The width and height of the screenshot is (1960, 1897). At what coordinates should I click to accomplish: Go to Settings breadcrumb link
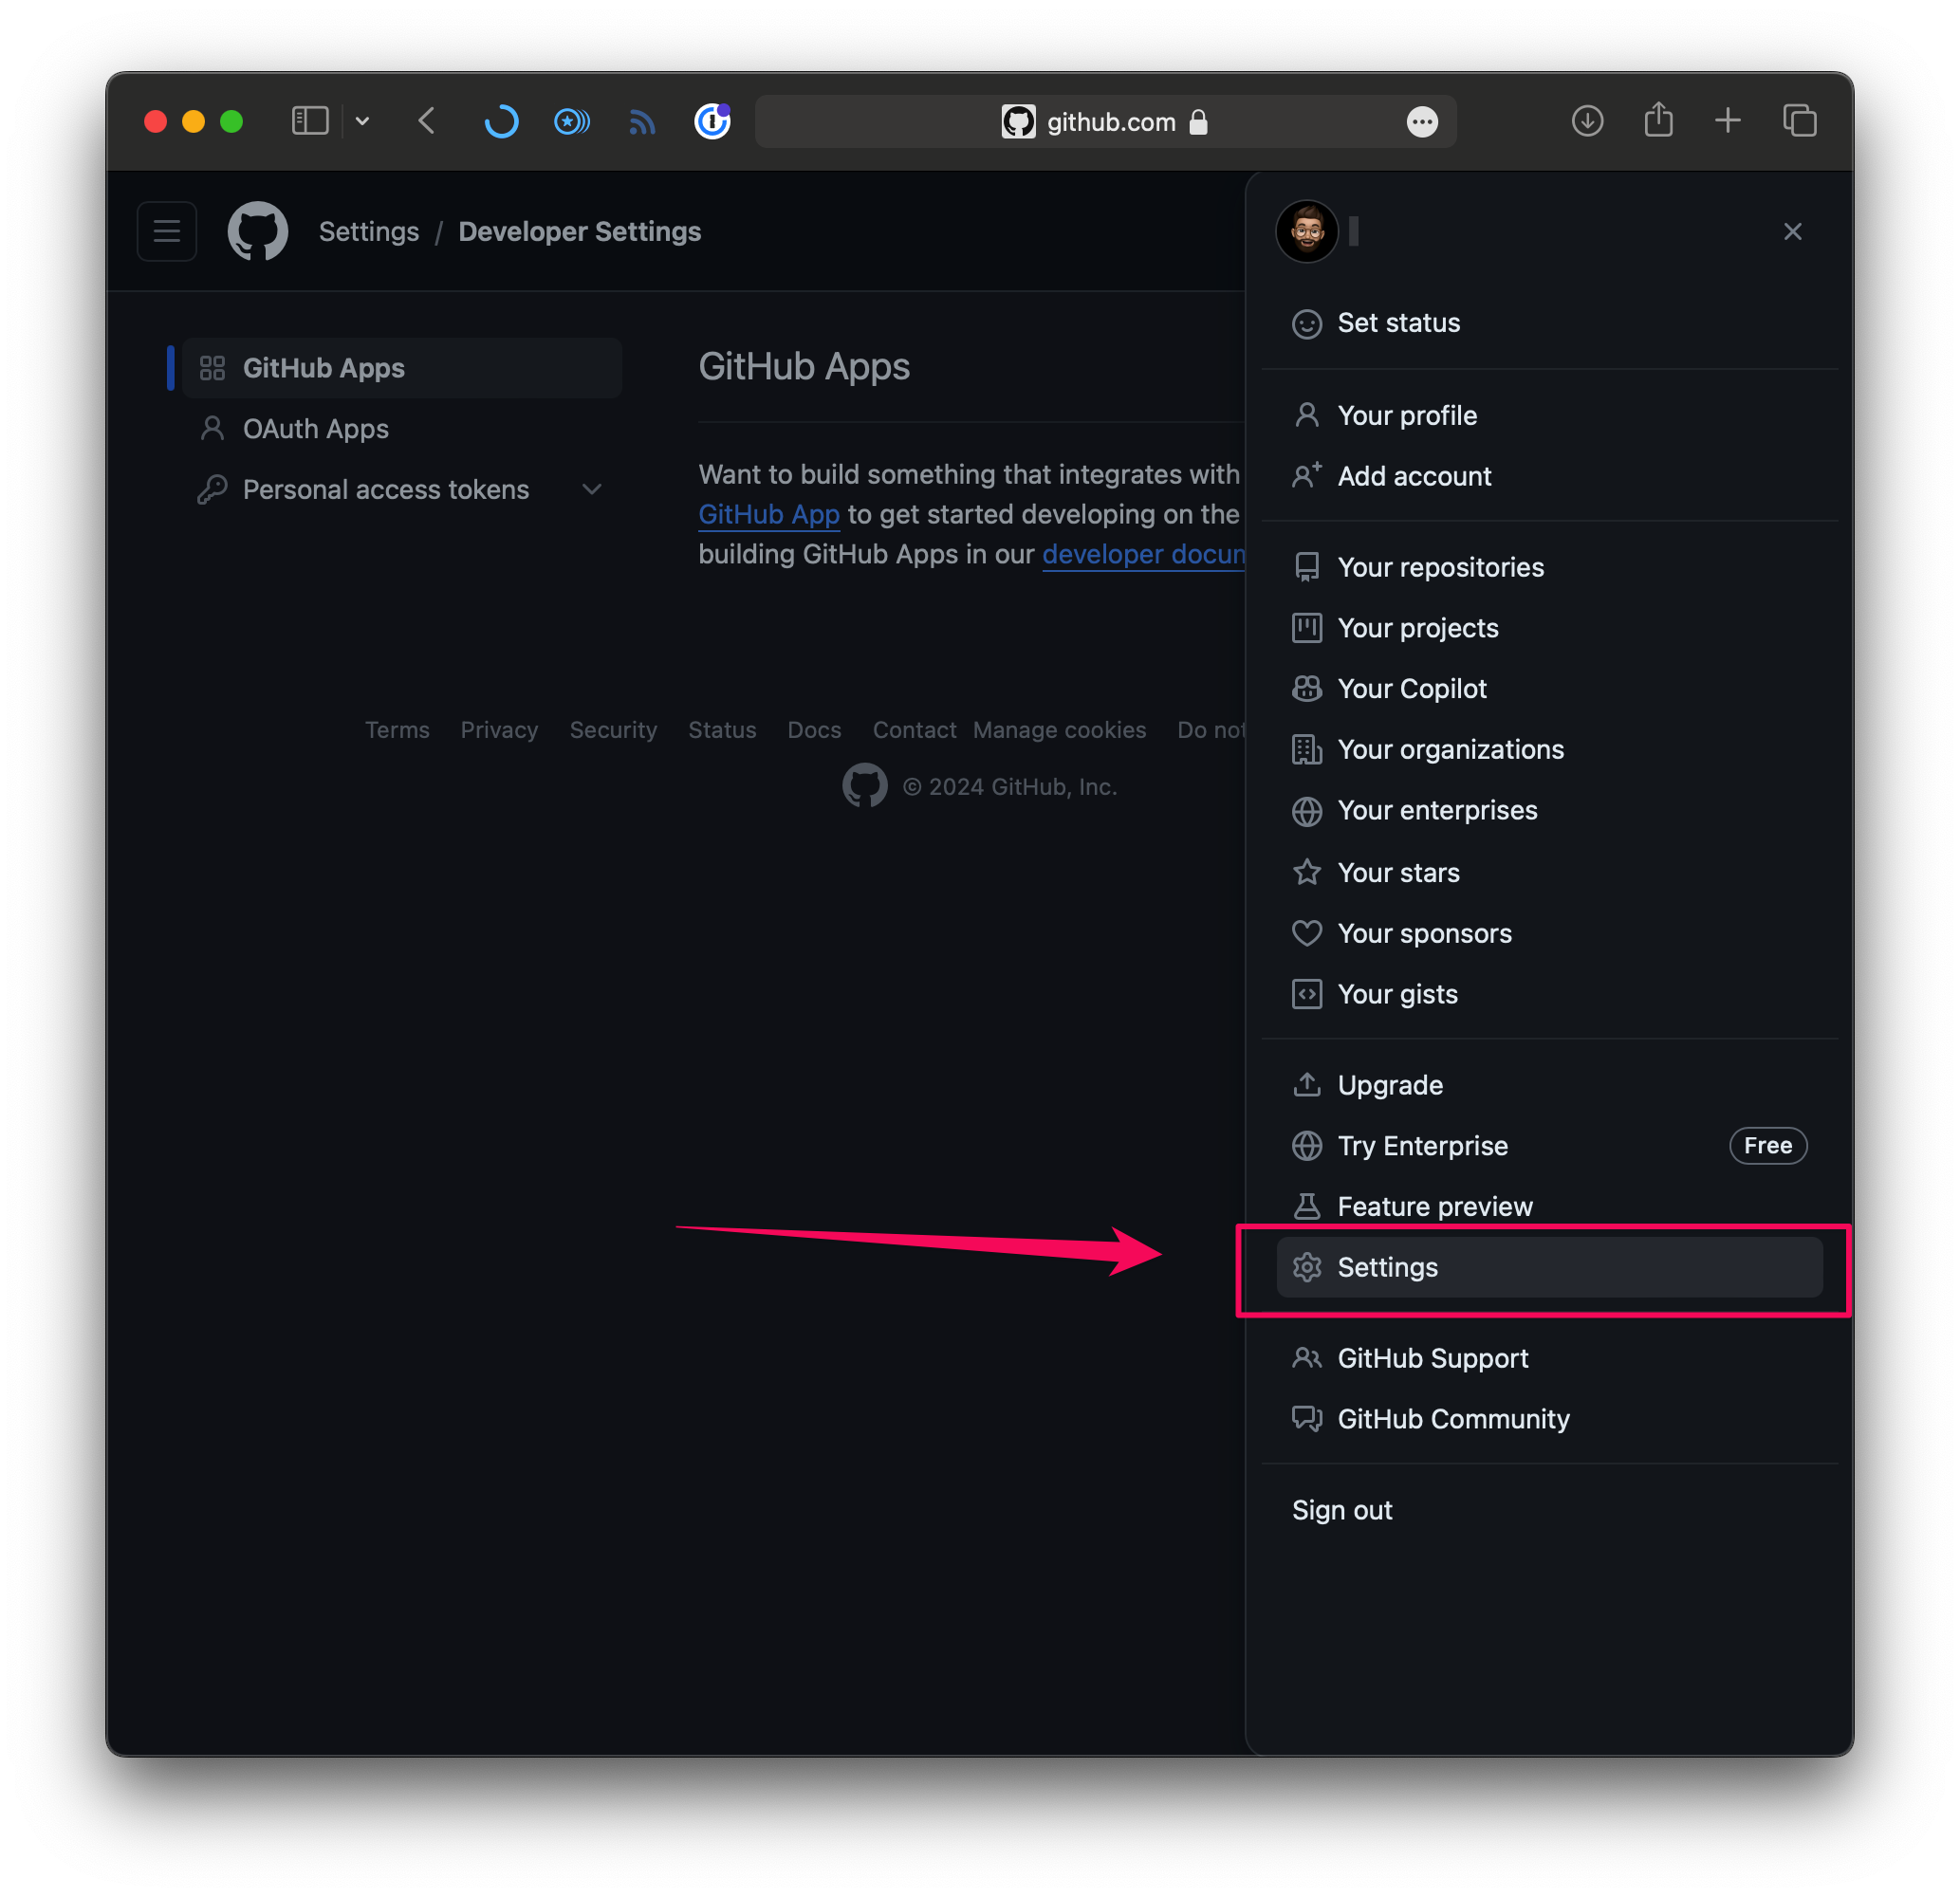pos(369,231)
